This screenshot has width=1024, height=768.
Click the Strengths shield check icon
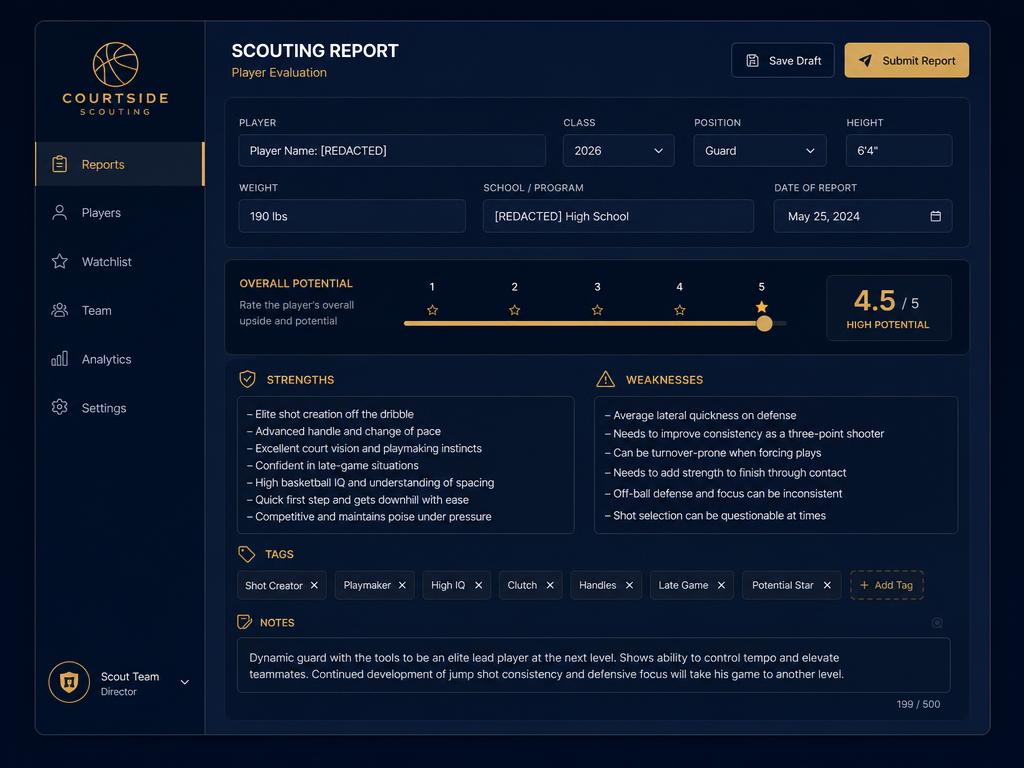click(248, 379)
